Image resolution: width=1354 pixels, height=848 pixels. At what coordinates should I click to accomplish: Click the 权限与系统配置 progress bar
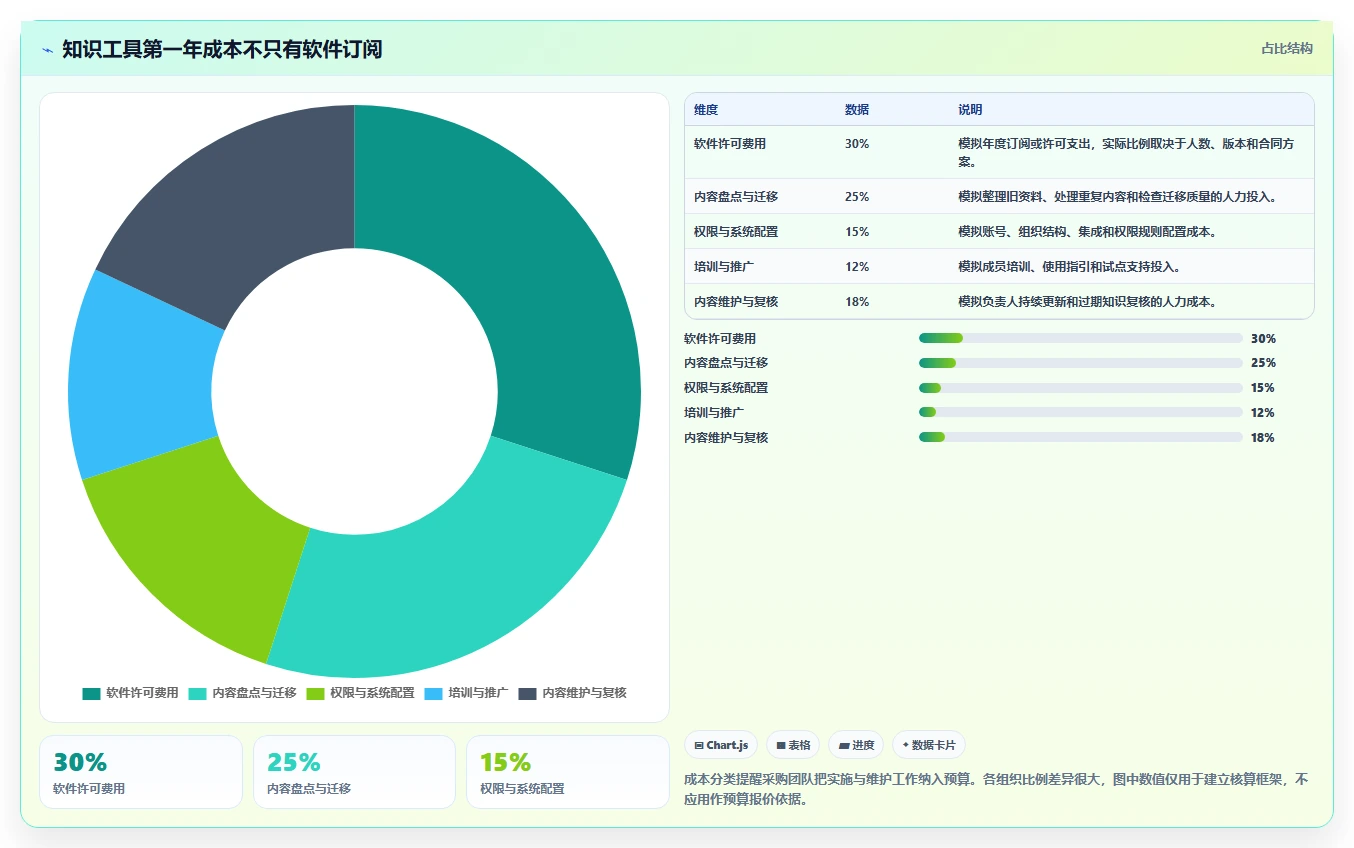coord(1080,388)
